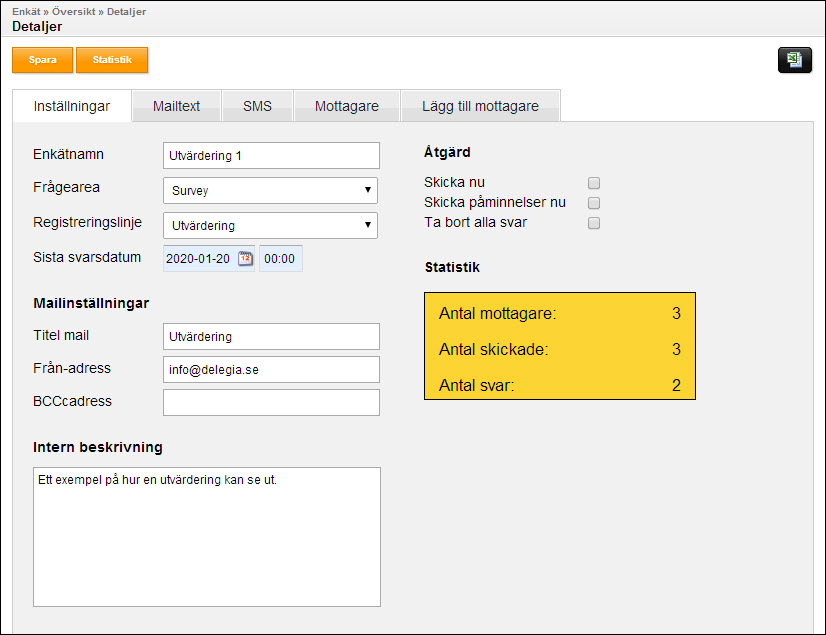Focus the Enkätnamn input field
This screenshot has height=635, width=826.
[x=271, y=155]
